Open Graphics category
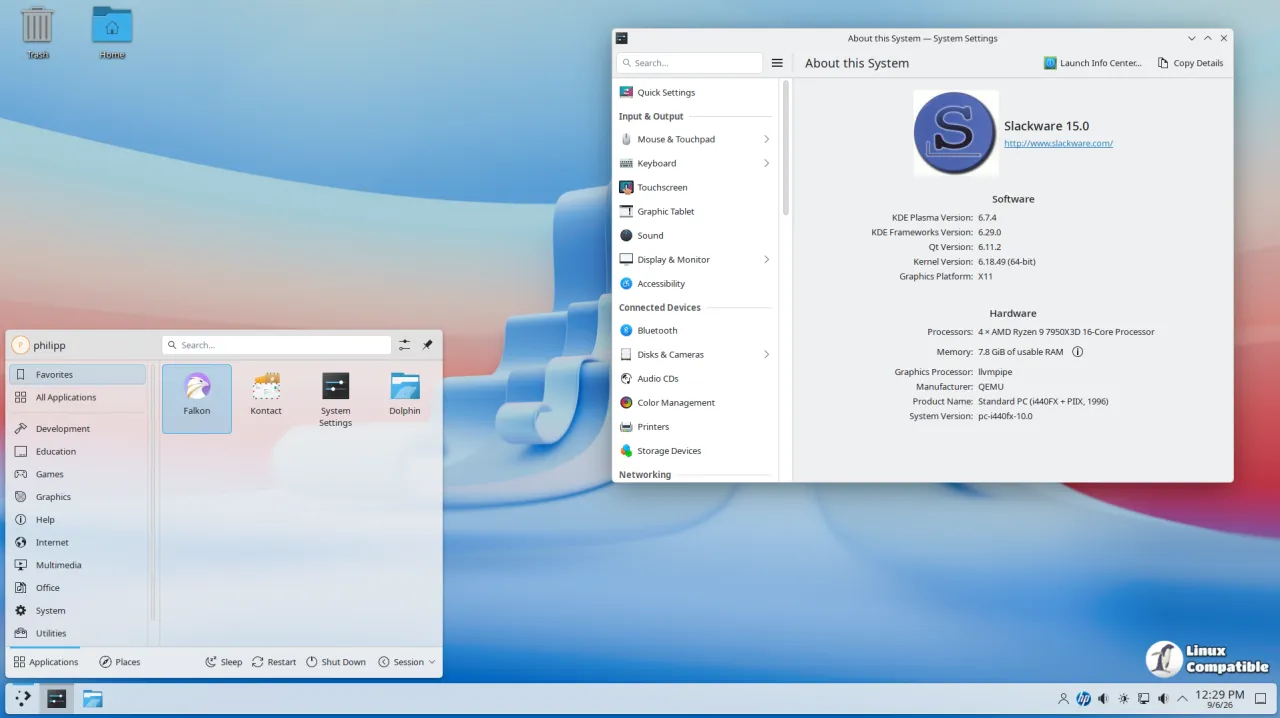Viewport: 1280px width, 718px height. click(x=78, y=497)
